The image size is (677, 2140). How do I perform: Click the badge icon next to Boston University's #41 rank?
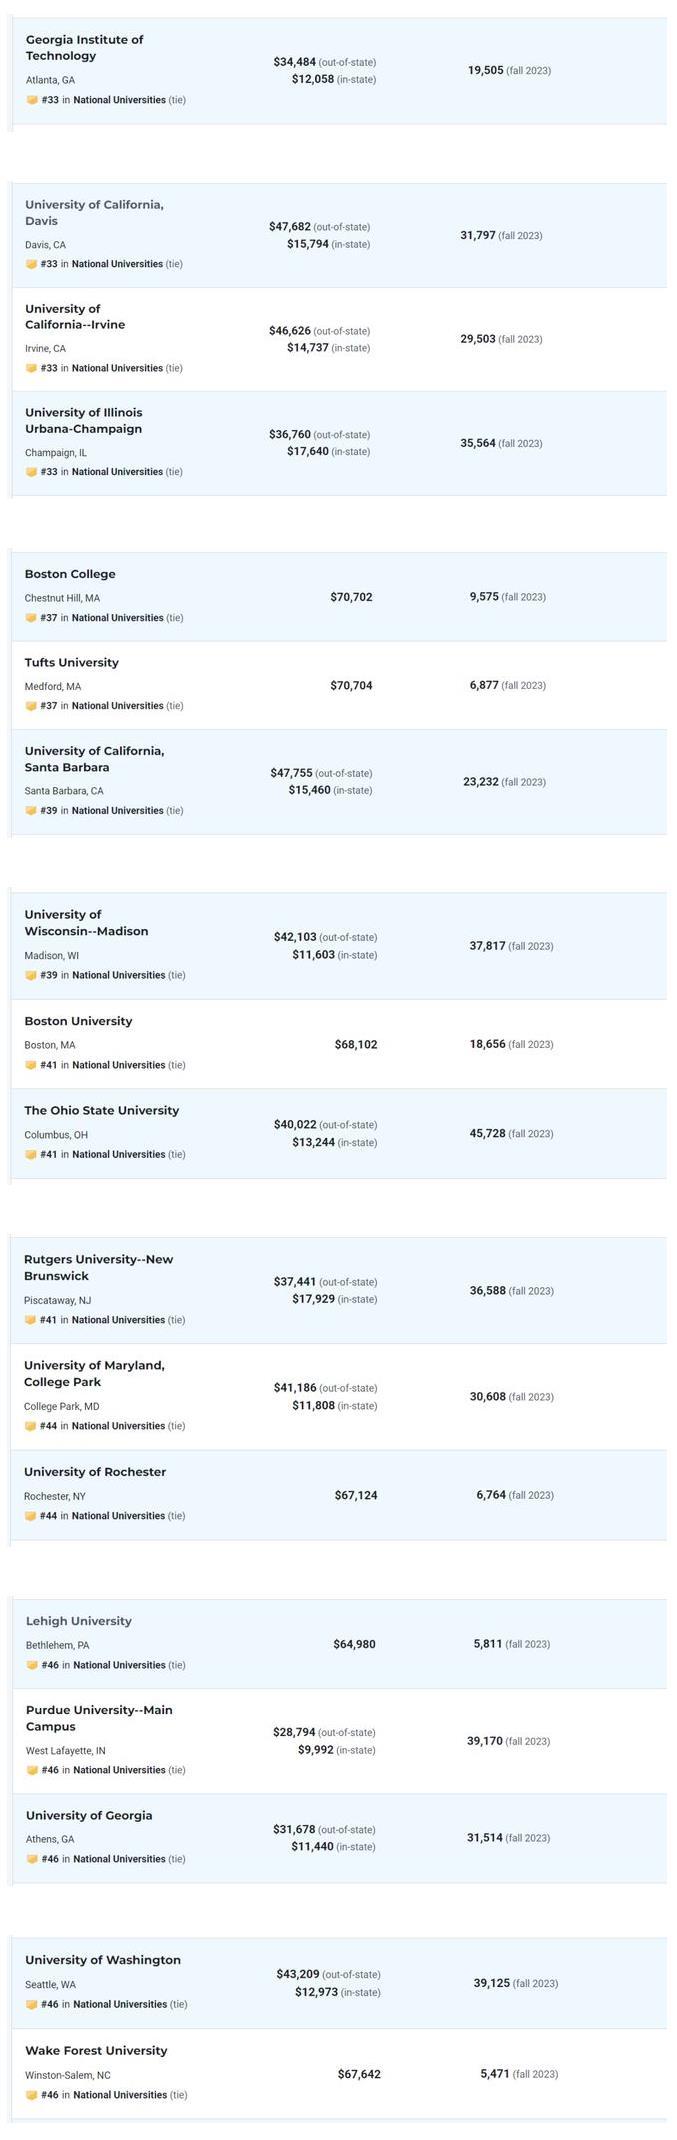[31, 1065]
